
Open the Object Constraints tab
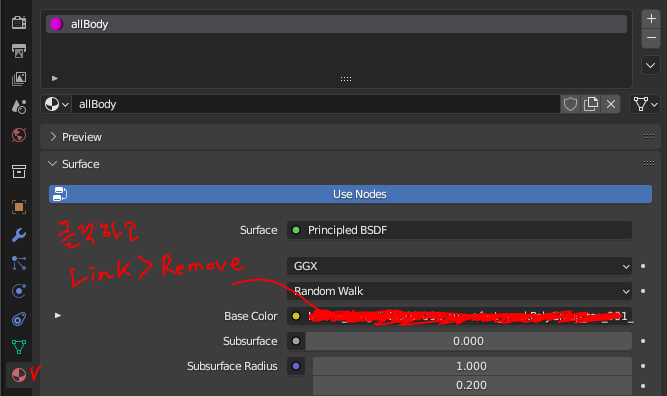click(x=19, y=319)
